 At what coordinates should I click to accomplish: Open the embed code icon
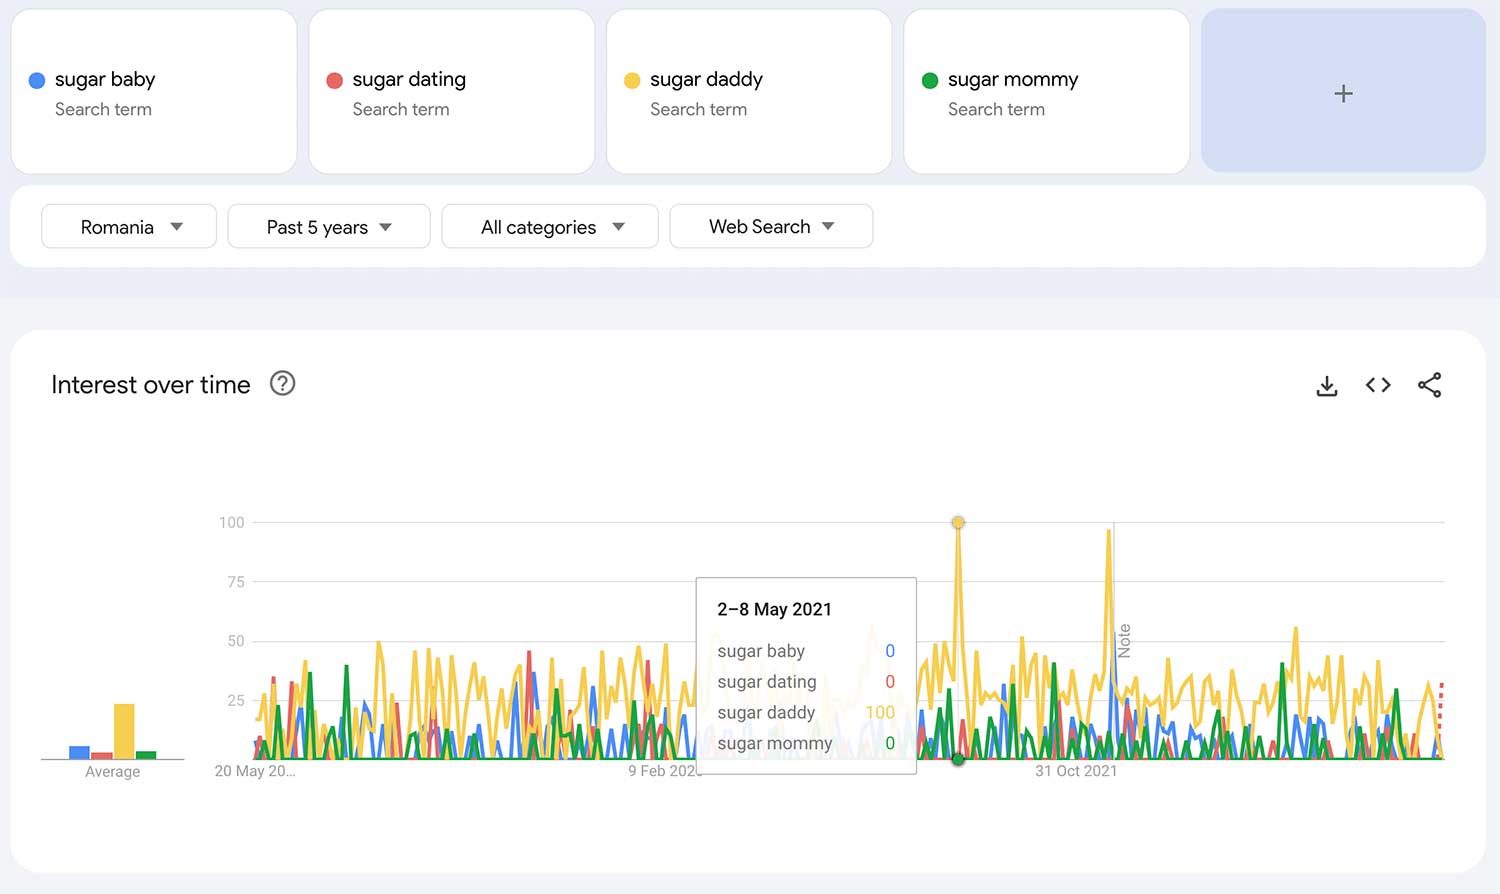1378,385
